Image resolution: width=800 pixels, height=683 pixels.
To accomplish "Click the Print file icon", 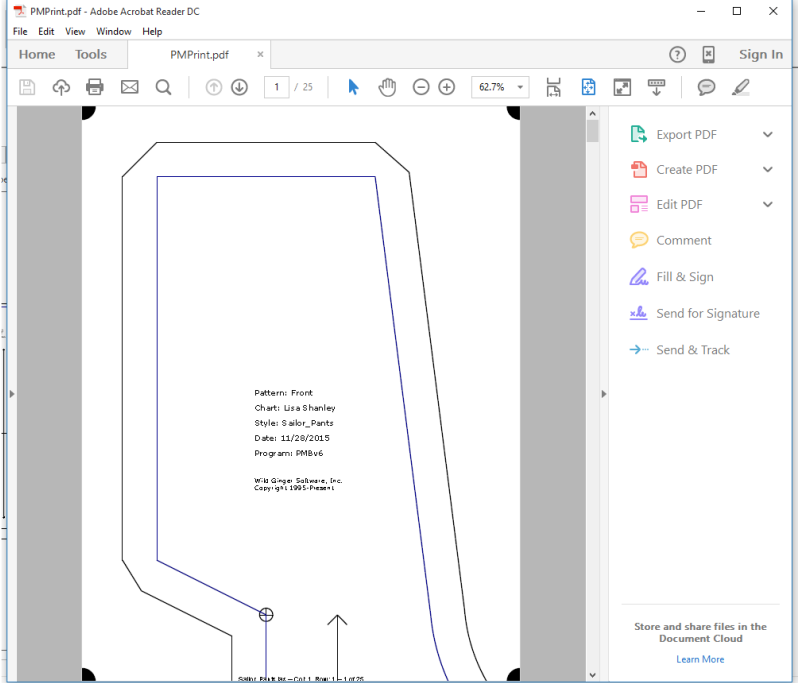I will (95, 87).
